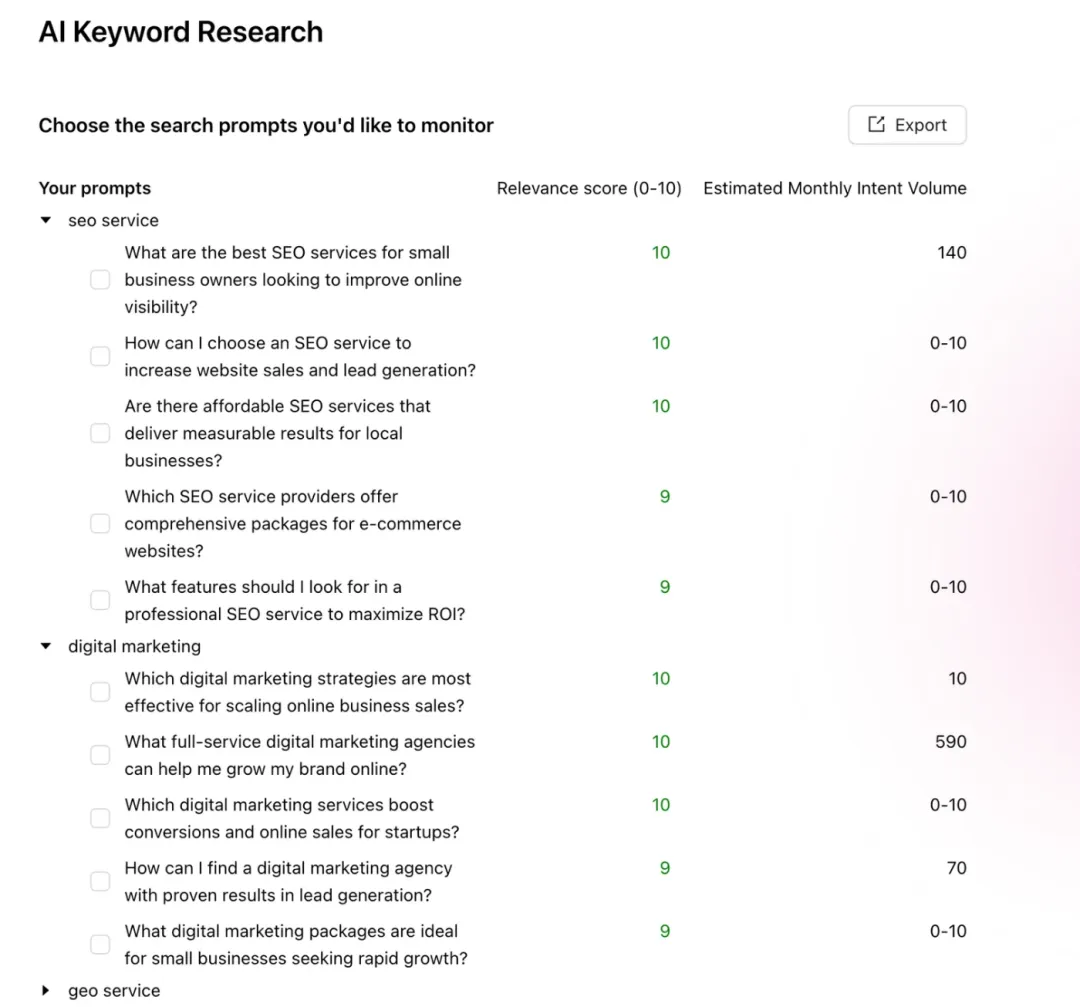Select the proven lead generation agency checkbox
Viewport: 1080px width, 1007px height.
pyautogui.click(x=100, y=881)
